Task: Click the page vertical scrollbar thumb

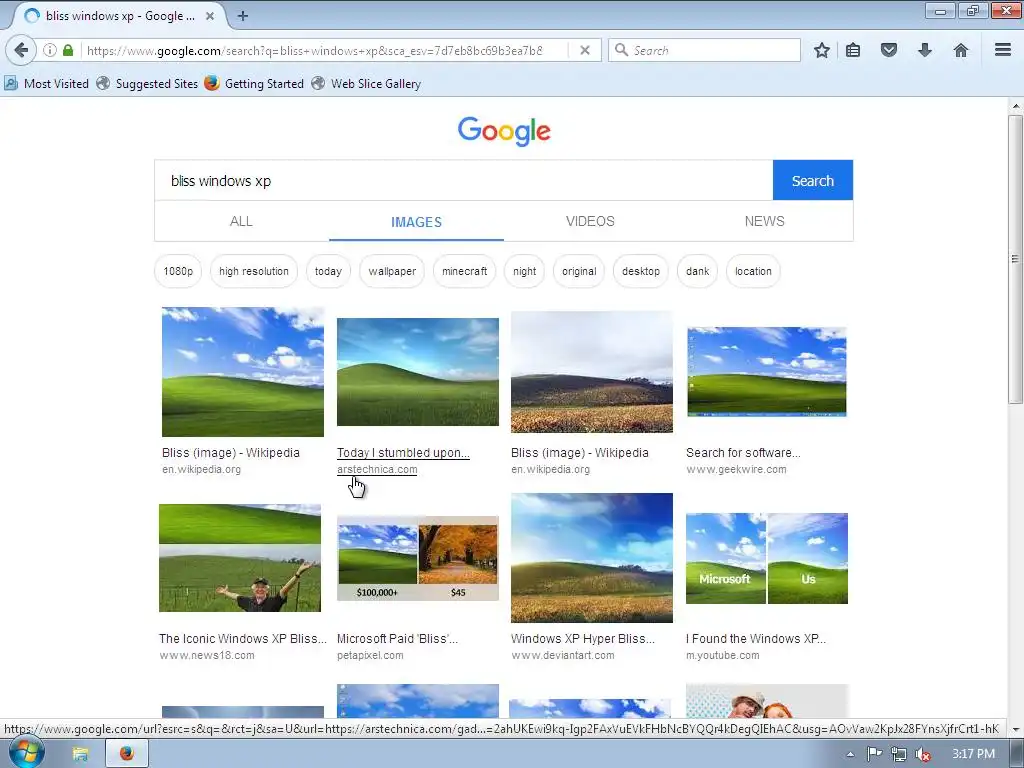Action: [x=1015, y=259]
